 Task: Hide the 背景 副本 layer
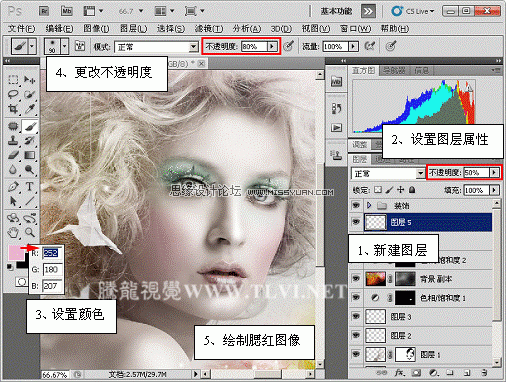point(356,278)
